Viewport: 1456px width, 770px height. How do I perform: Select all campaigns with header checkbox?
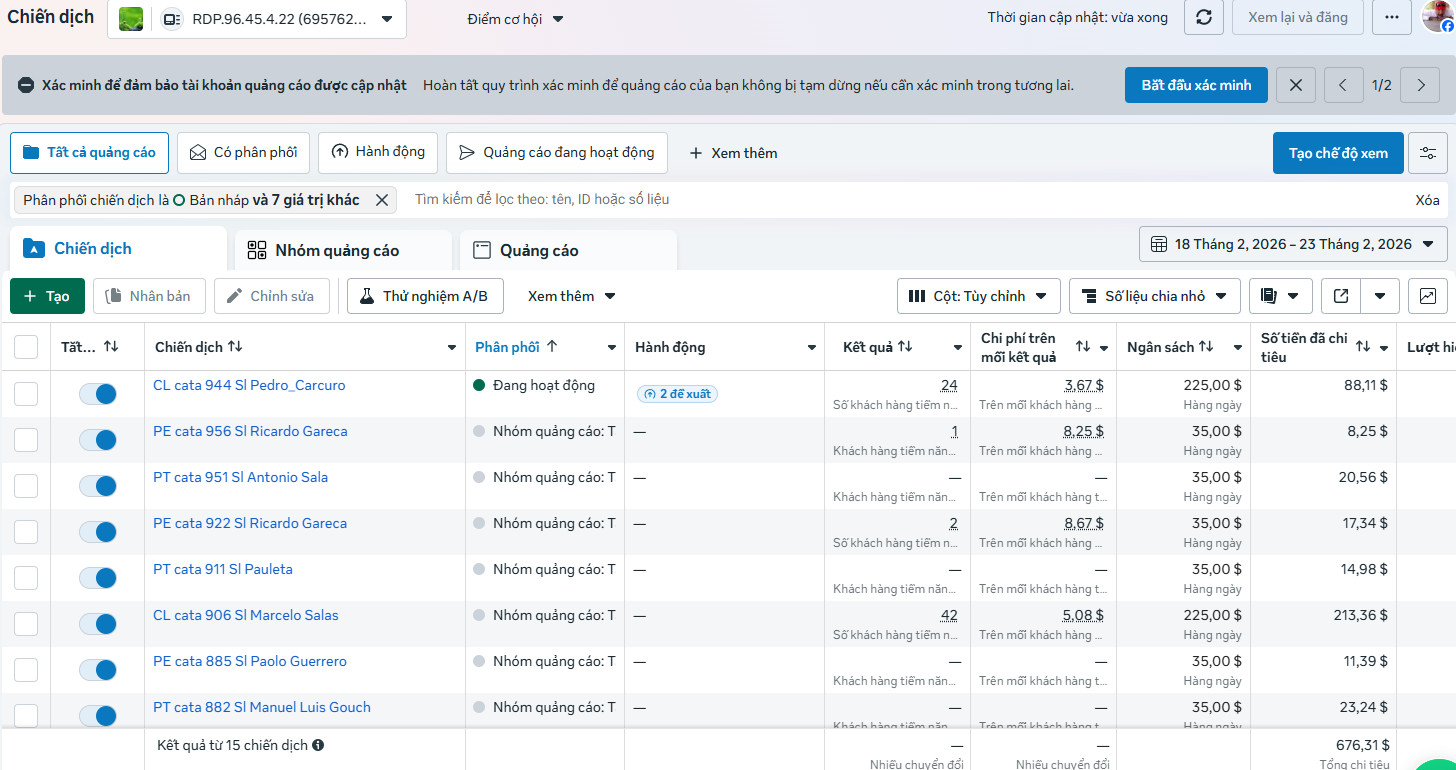[26, 347]
